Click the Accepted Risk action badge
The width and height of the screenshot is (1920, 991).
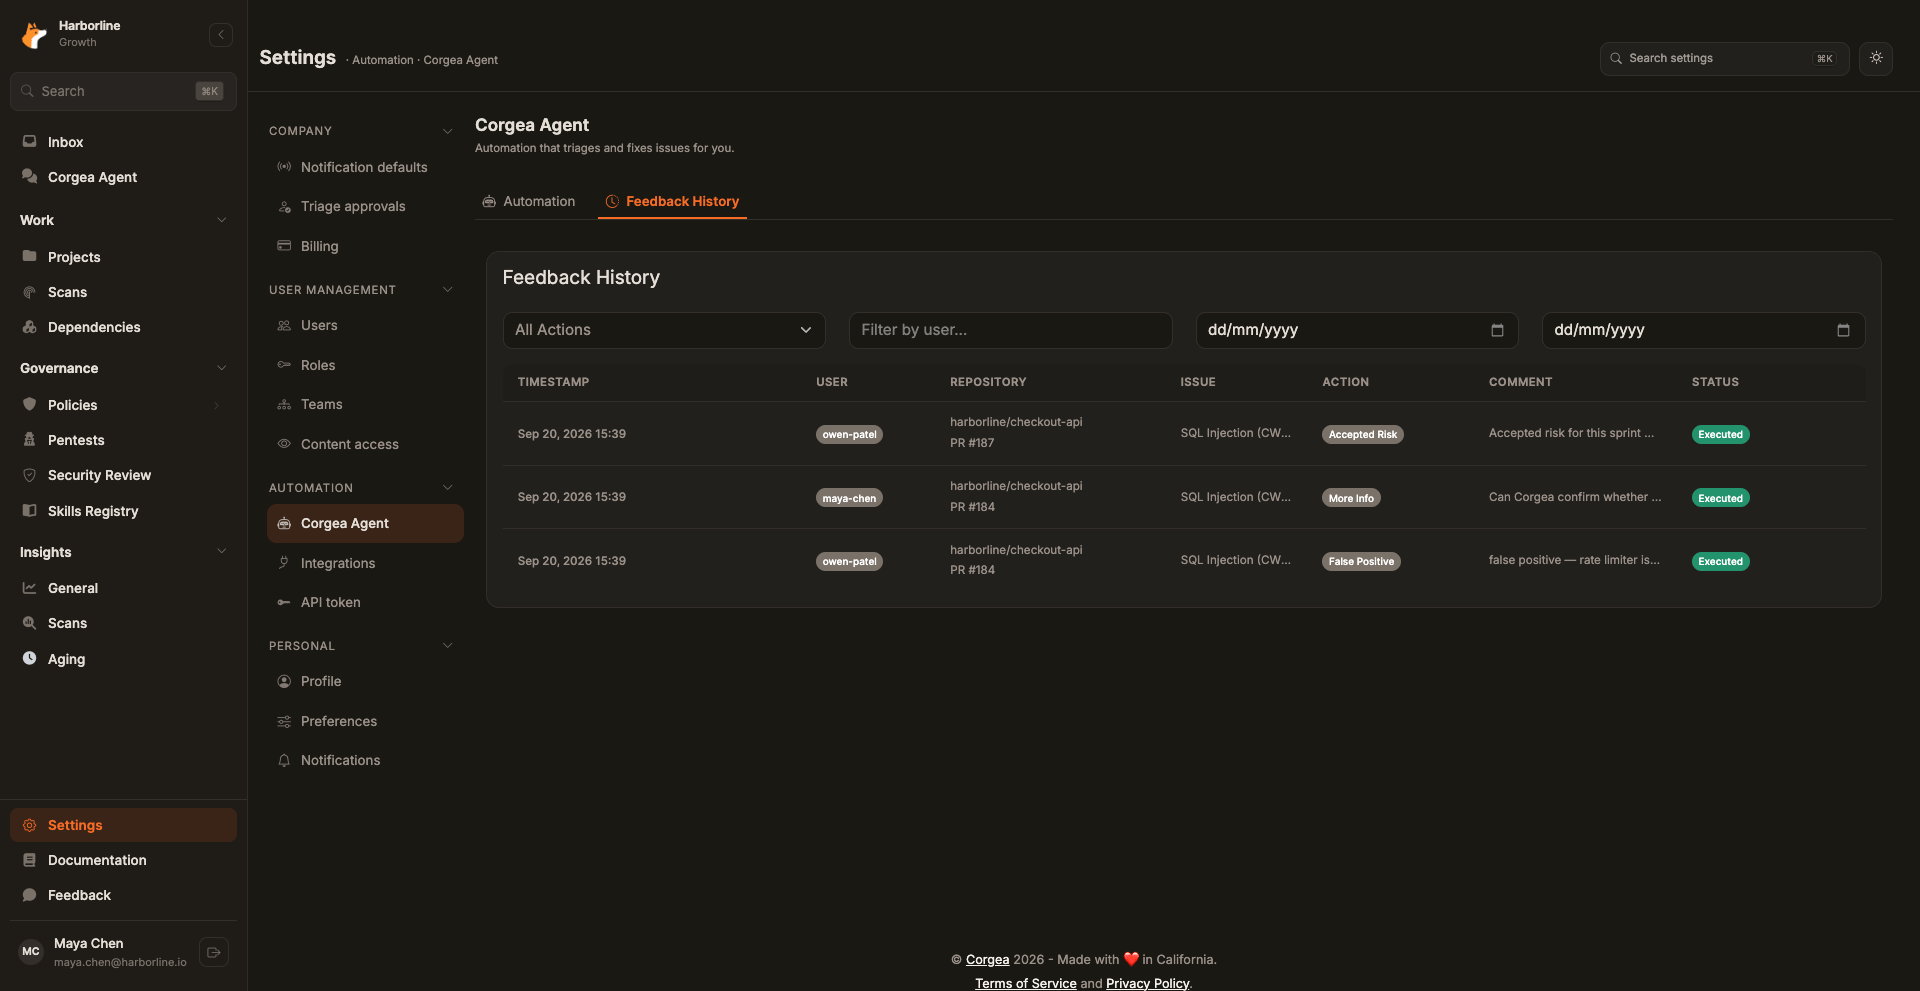click(x=1363, y=434)
